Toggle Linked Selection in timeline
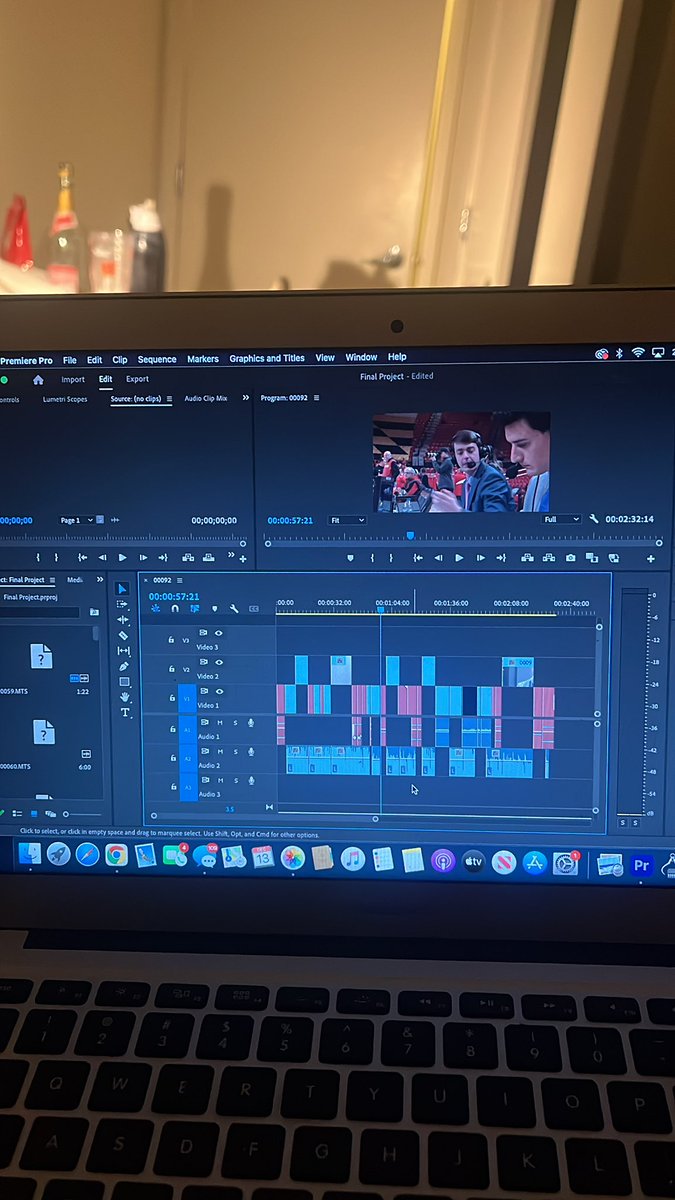675x1200 pixels. (x=194, y=608)
